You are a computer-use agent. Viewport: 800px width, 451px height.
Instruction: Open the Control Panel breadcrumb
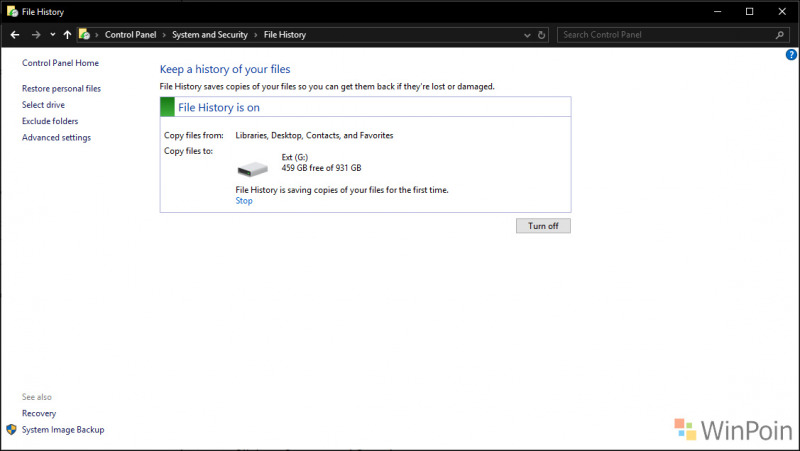[x=131, y=35]
